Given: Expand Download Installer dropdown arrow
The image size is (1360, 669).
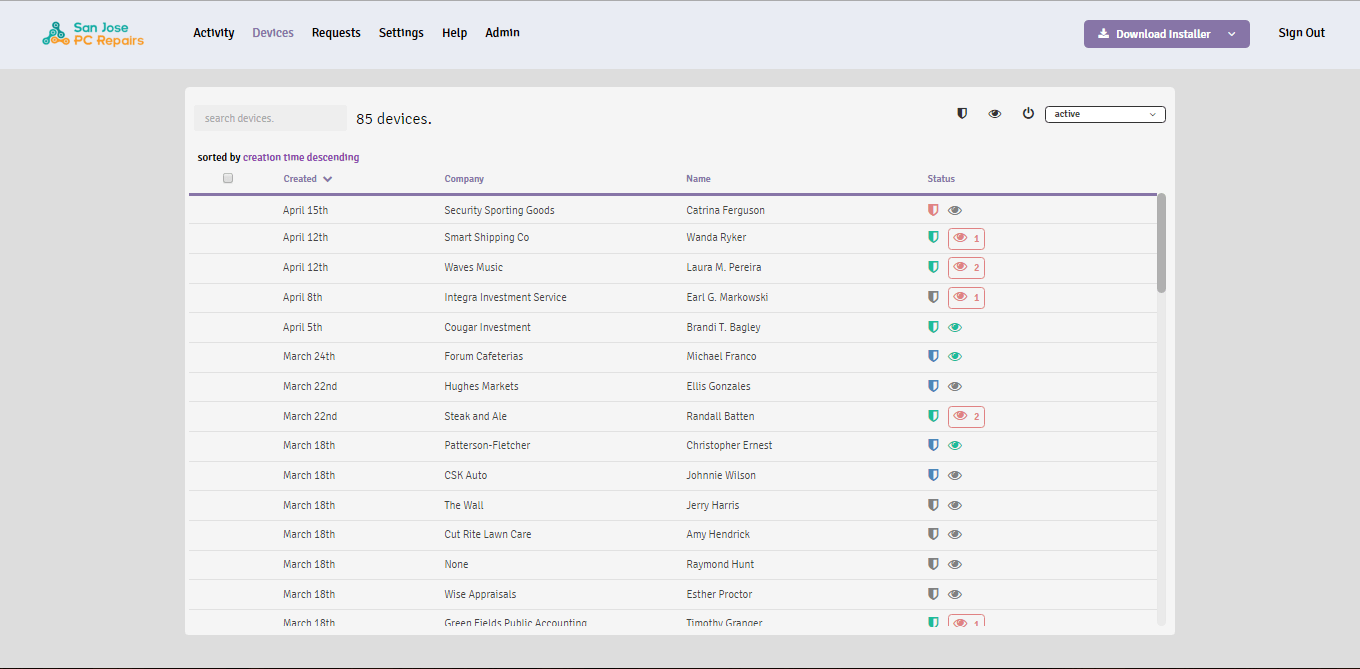Looking at the screenshot, I should [x=1232, y=34].
